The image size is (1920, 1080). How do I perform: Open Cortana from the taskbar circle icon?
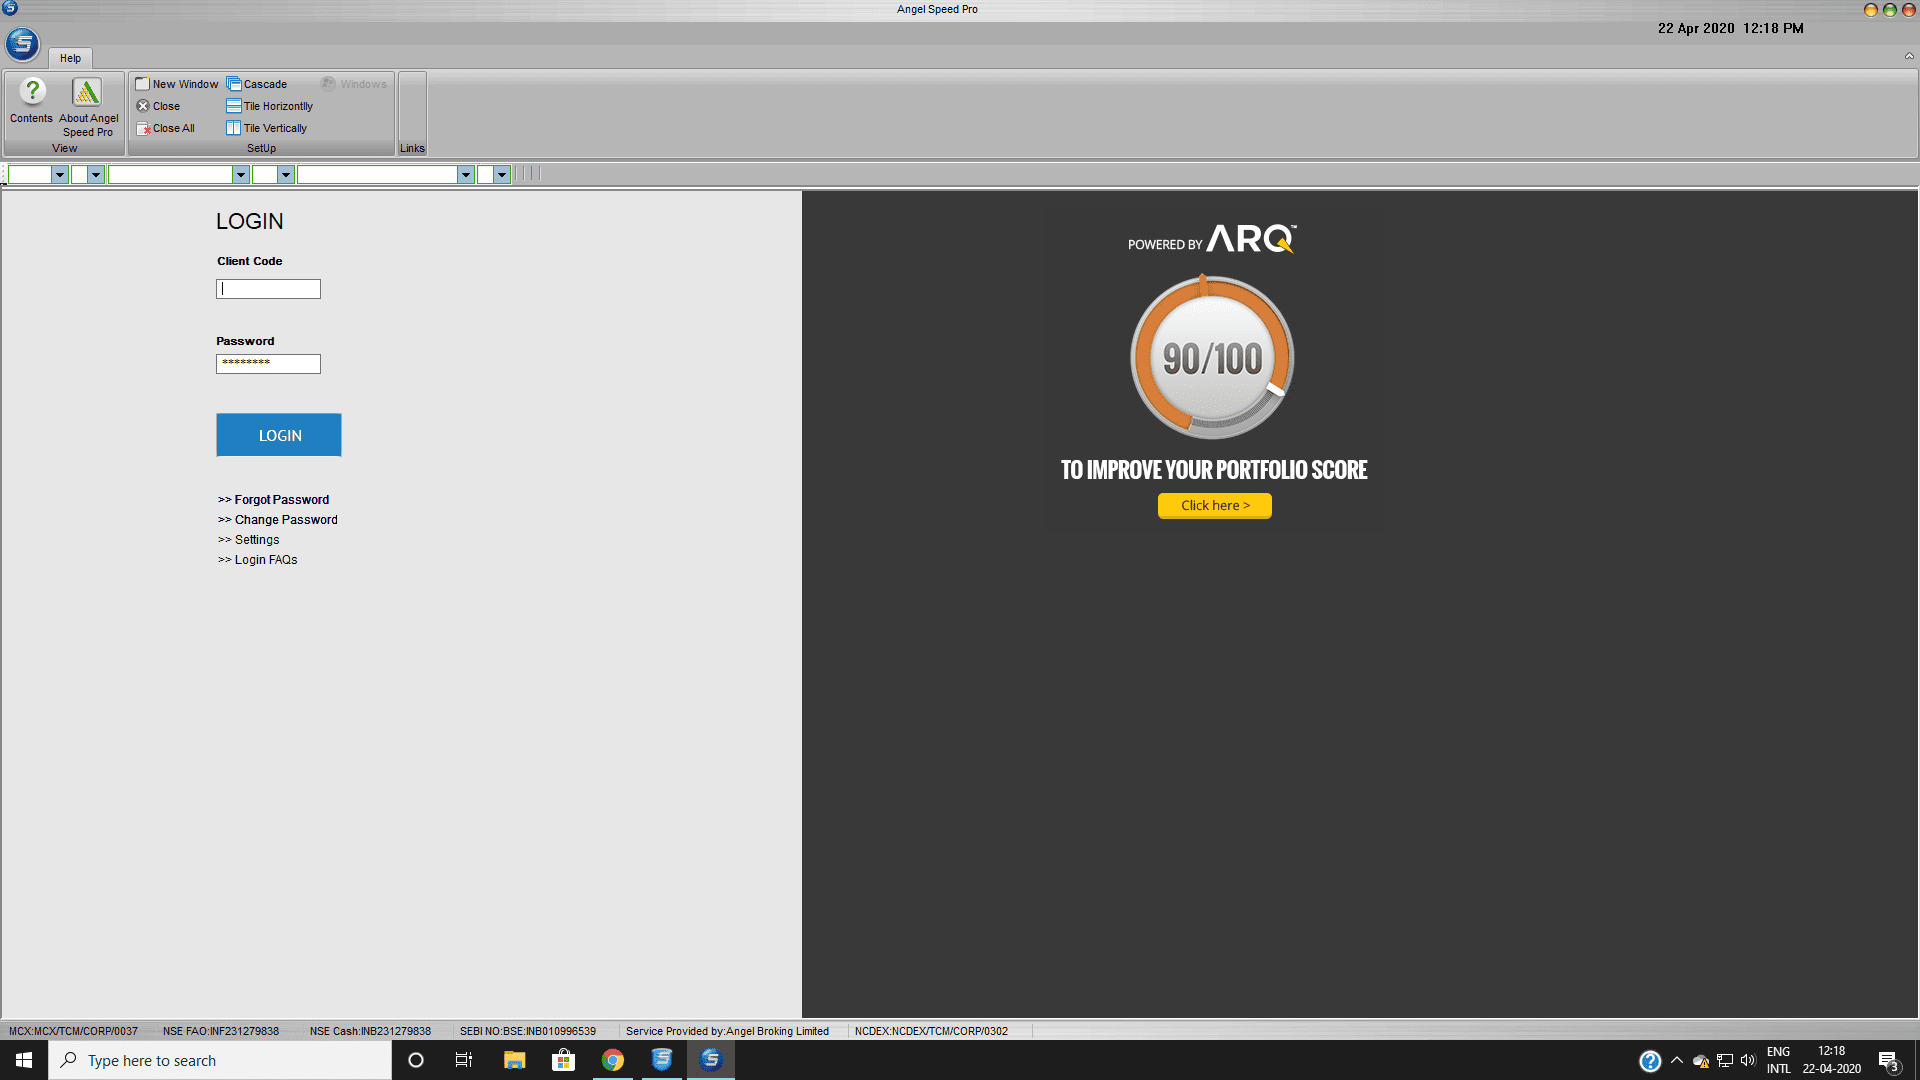click(x=416, y=1060)
